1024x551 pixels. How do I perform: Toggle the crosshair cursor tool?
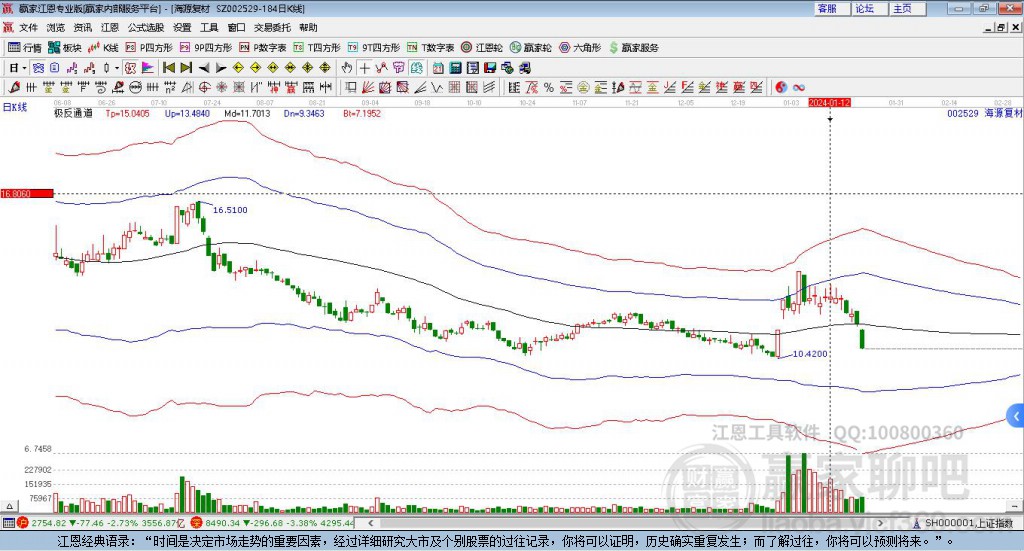click(364, 68)
